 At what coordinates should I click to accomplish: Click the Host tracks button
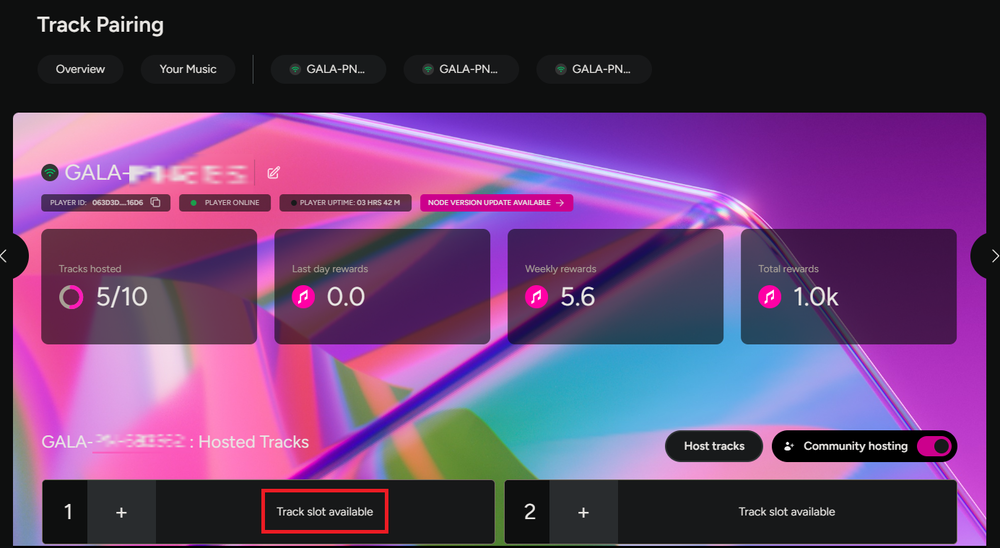pyautogui.click(x=714, y=446)
